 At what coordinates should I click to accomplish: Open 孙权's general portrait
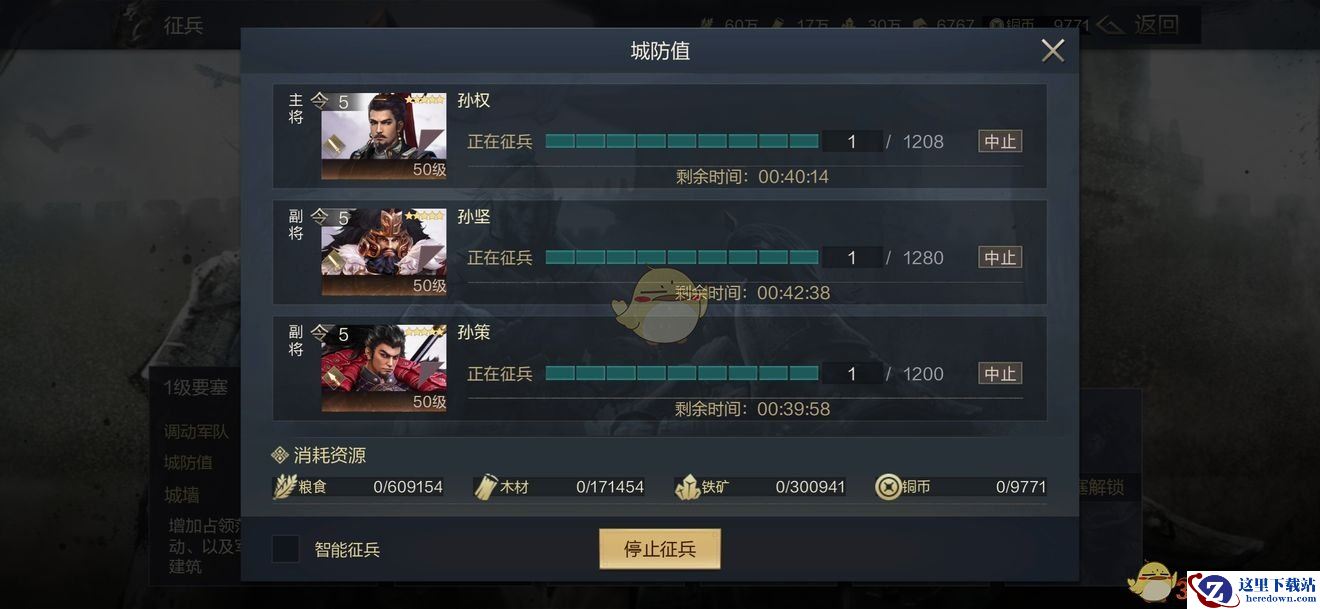[384, 135]
